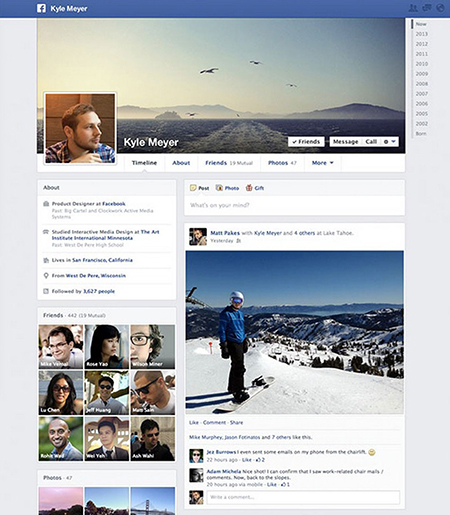The width and height of the screenshot is (450, 515).
Task: Open the Friends section header
Action: 53,315
